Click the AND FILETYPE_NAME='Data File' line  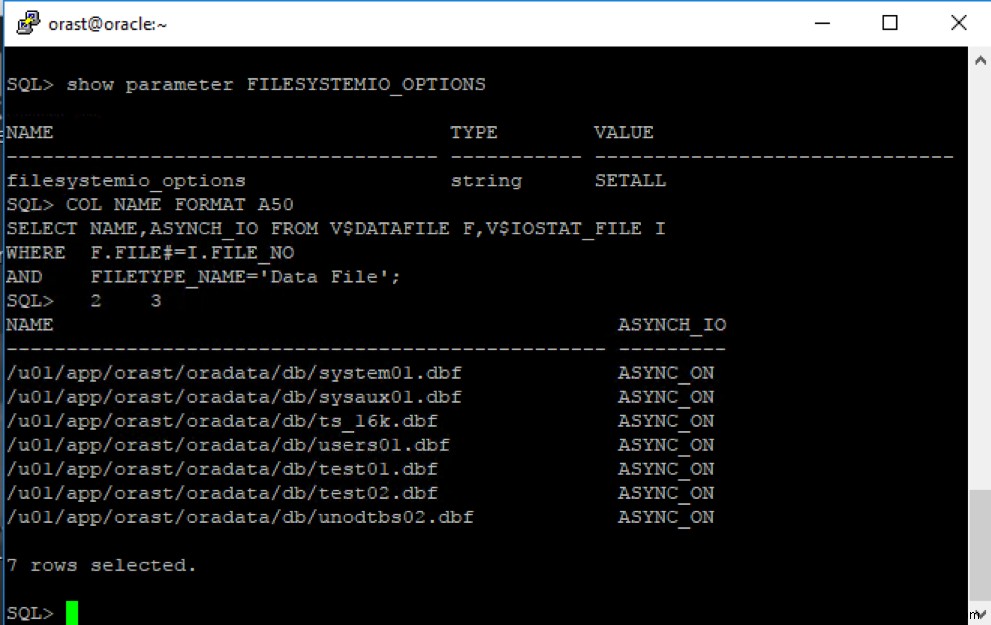(x=203, y=277)
